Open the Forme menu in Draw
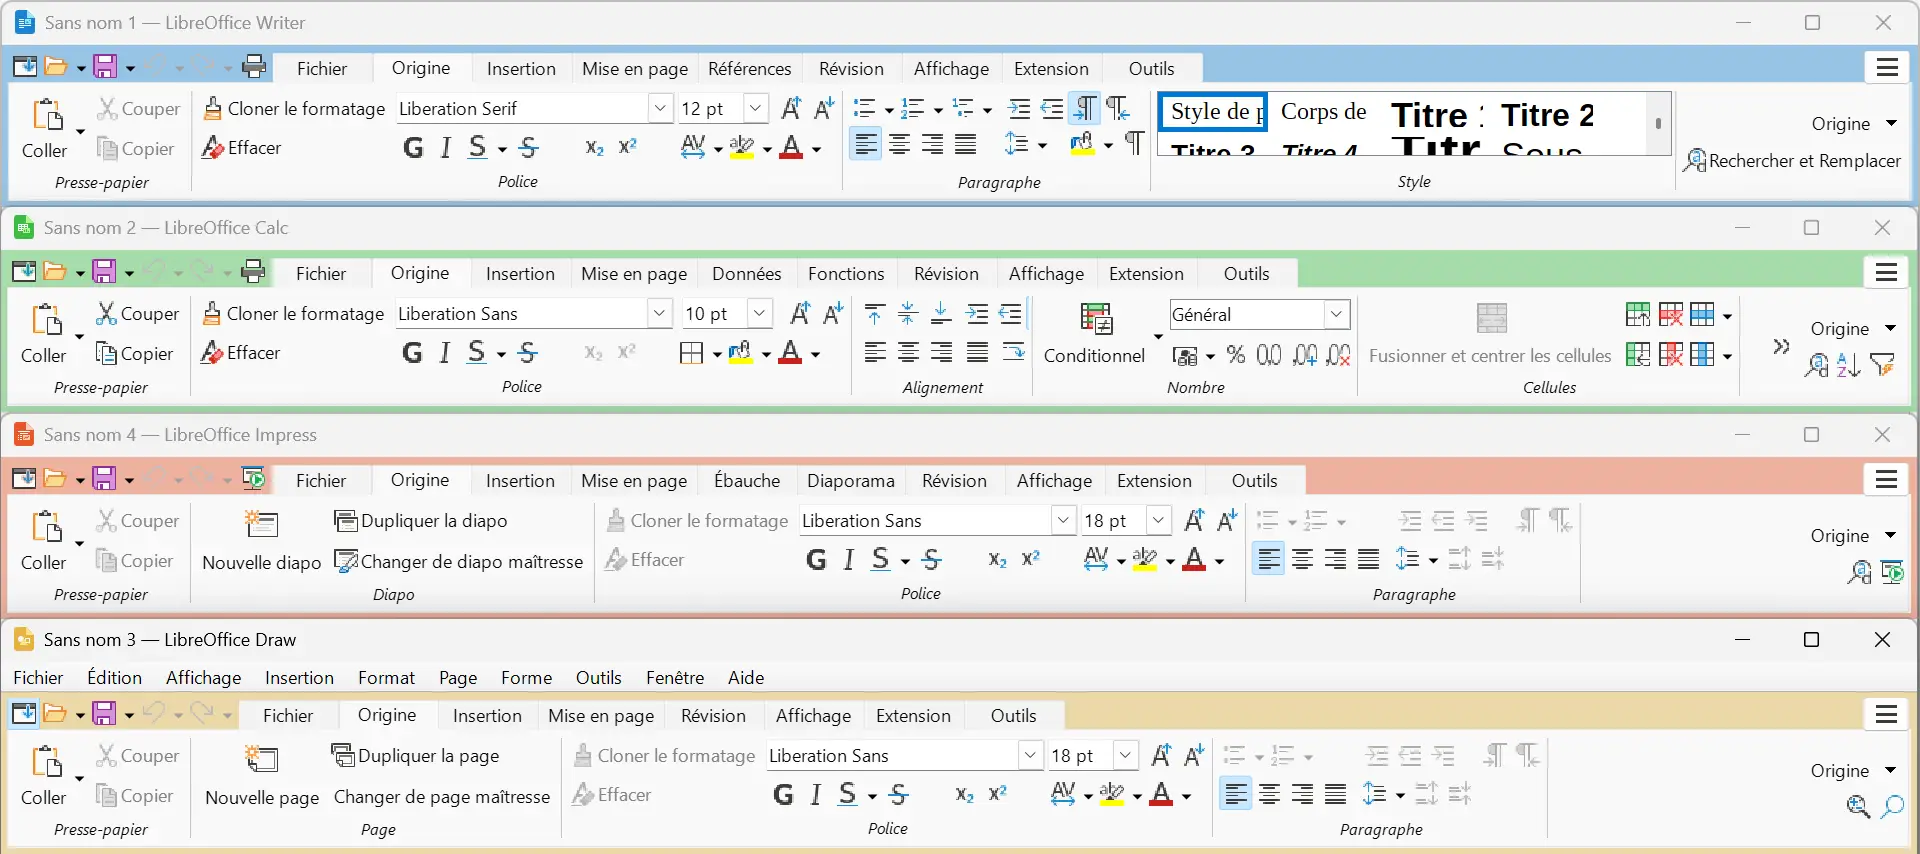Viewport: 1920px width, 854px height. (526, 677)
